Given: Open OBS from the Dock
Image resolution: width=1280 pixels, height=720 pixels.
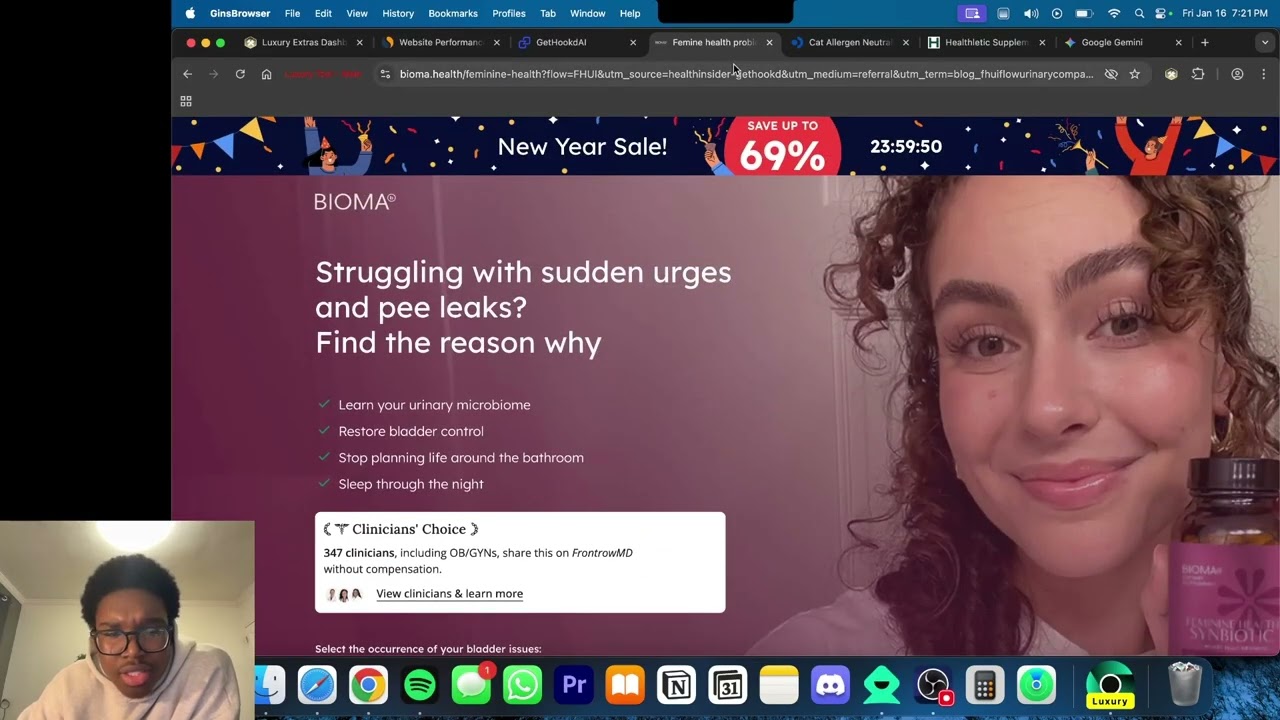Looking at the screenshot, I should pos(933,686).
